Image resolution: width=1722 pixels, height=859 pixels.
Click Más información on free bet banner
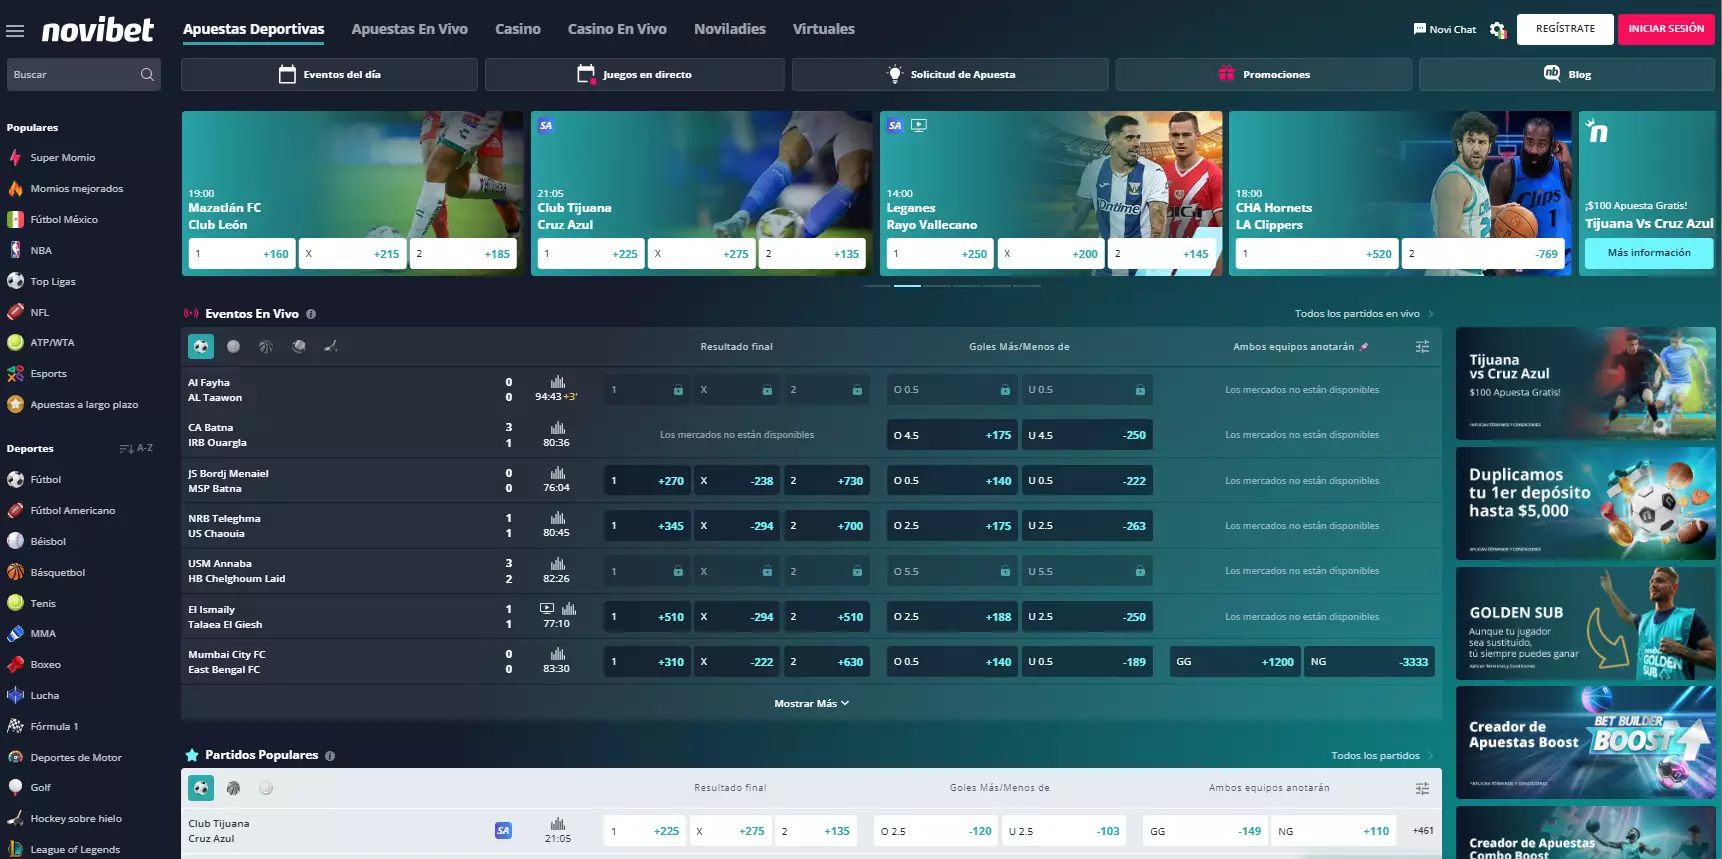[1648, 253]
